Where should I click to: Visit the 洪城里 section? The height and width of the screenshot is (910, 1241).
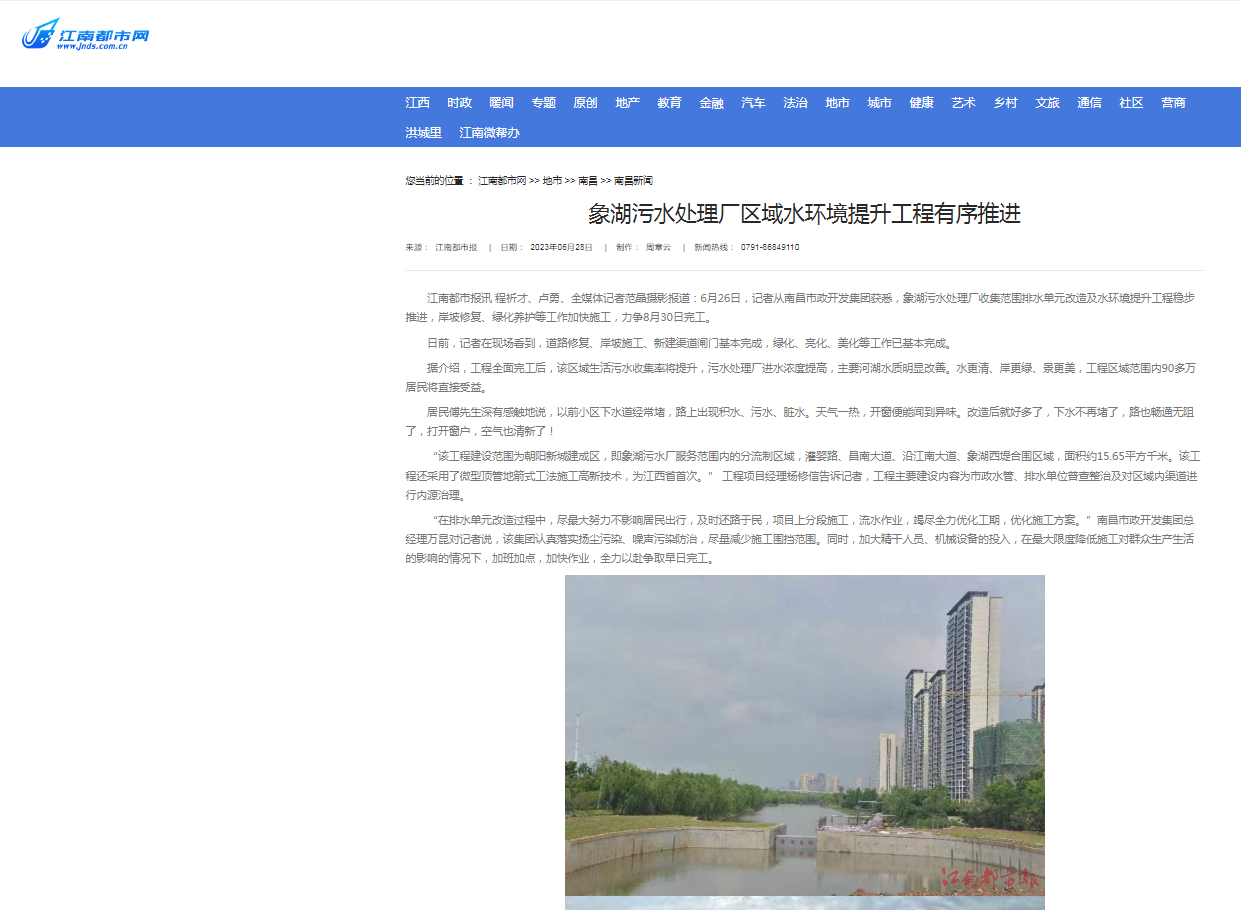[x=423, y=133]
